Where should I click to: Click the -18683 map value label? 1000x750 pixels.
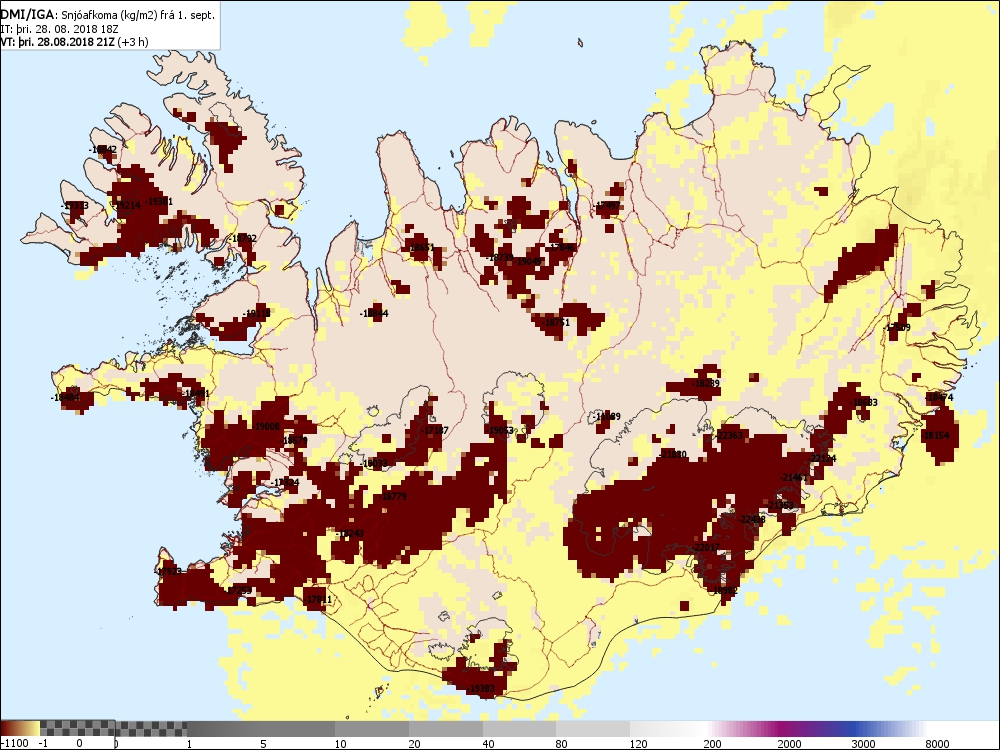coord(864,402)
